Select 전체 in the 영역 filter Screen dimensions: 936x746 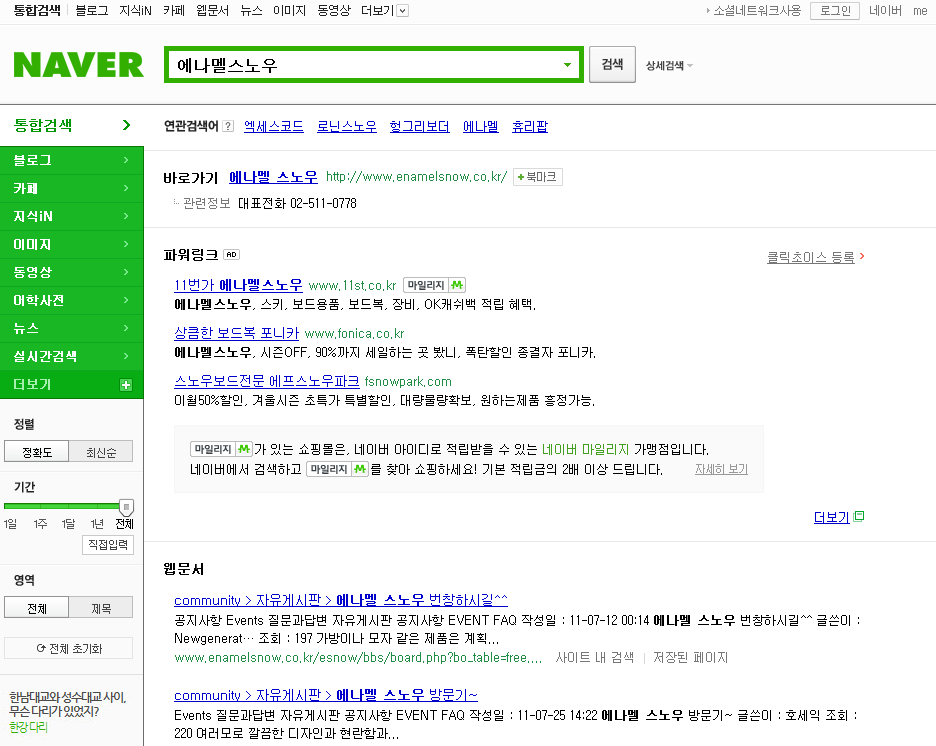pos(36,608)
